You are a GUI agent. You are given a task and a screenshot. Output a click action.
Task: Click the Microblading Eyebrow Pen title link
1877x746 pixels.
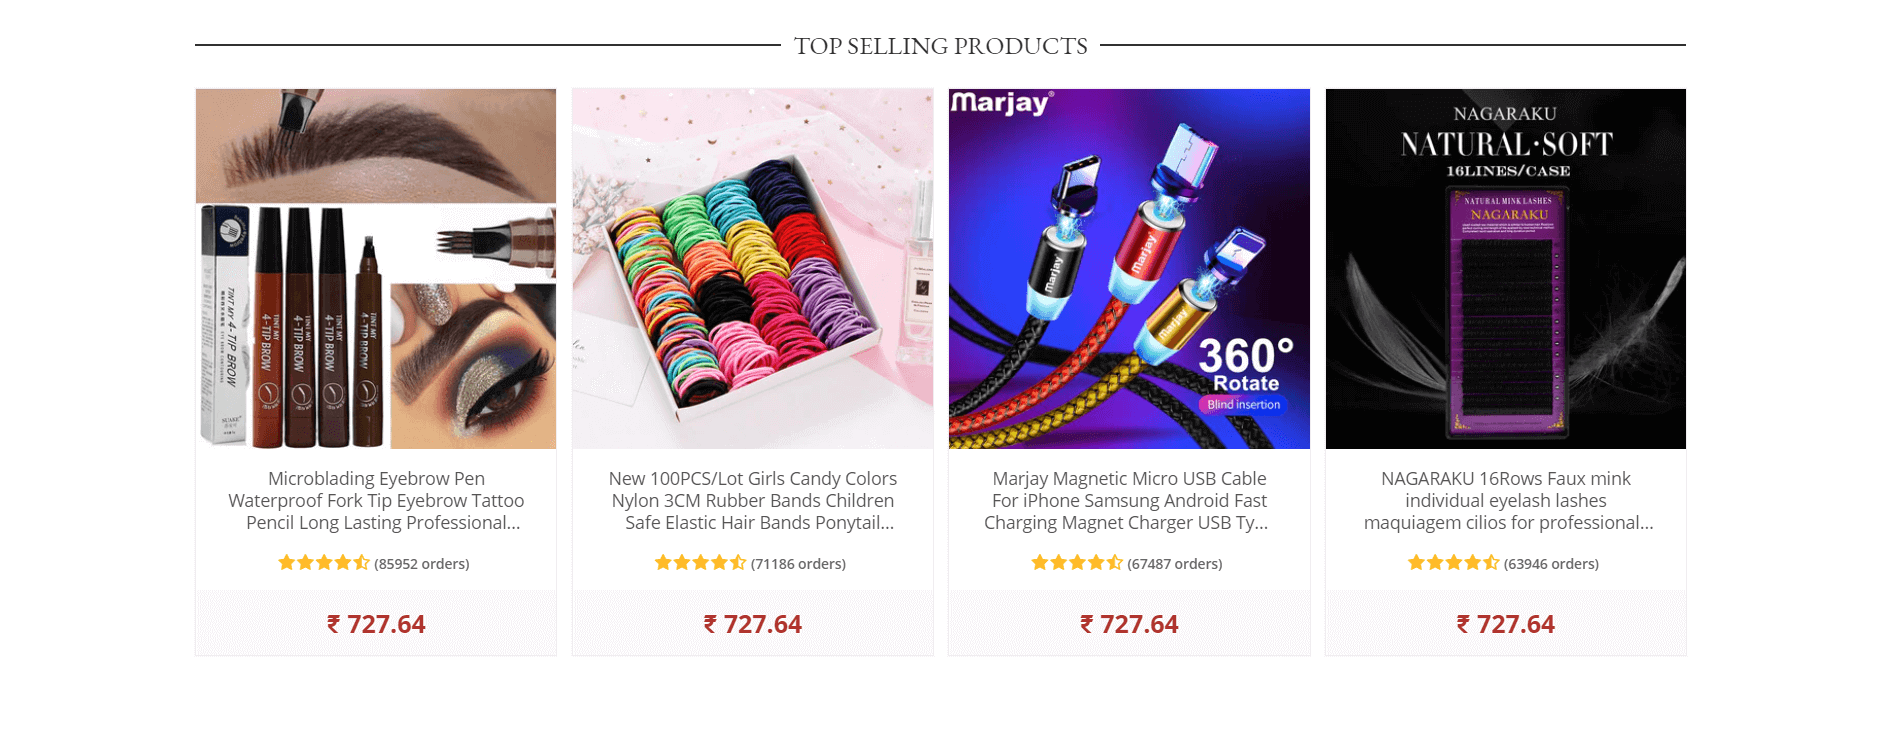click(376, 501)
